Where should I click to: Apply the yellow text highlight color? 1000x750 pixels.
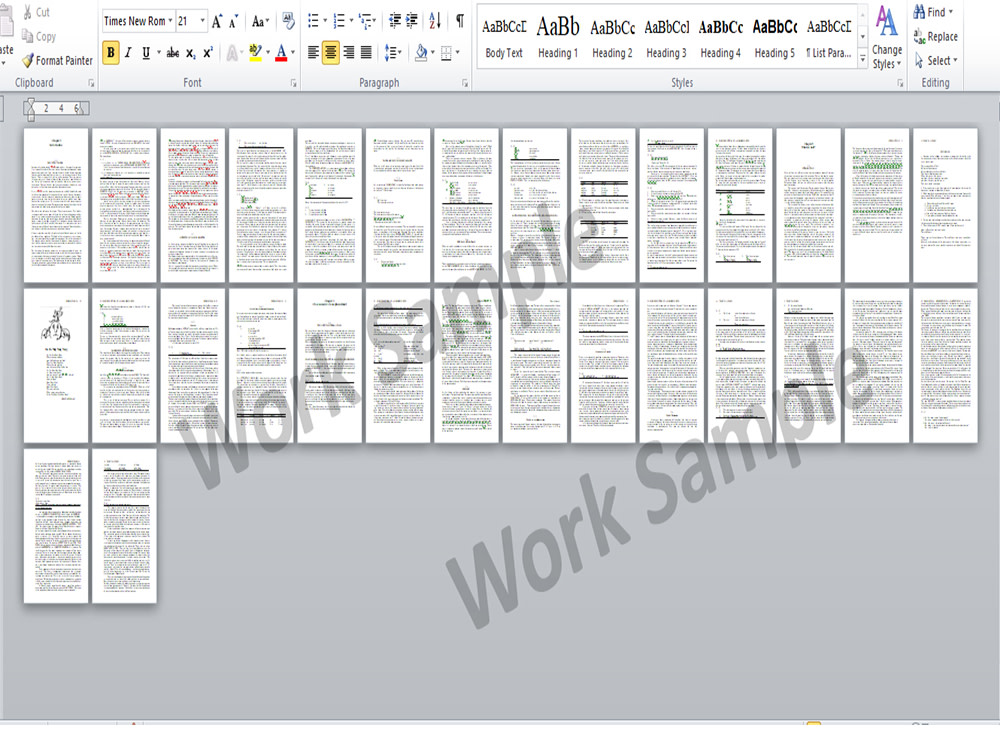(x=256, y=53)
